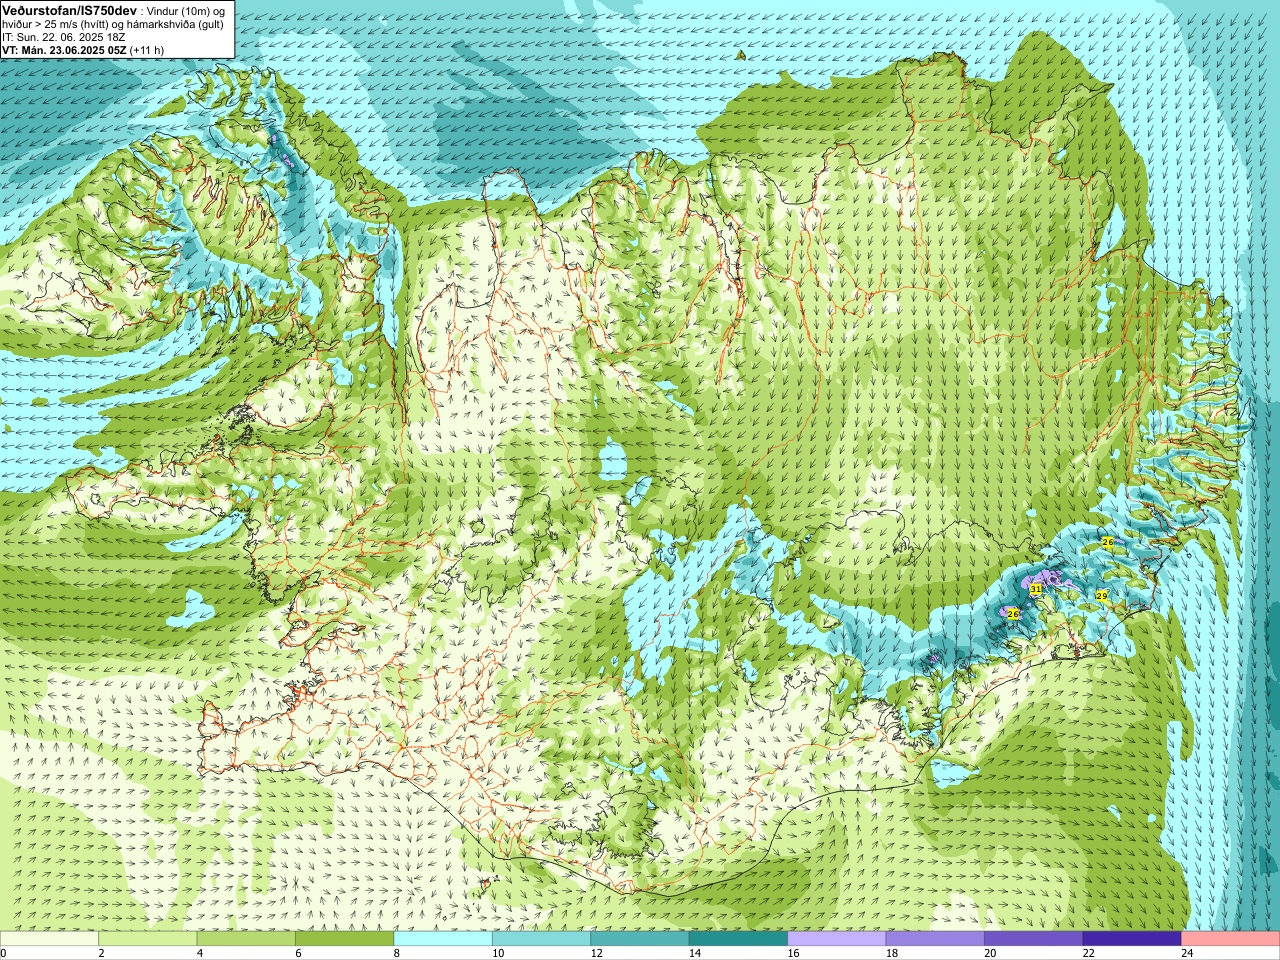Click the legend tick label 24
Image resolution: width=1280 pixels, height=960 pixels.
pos(1186,953)
